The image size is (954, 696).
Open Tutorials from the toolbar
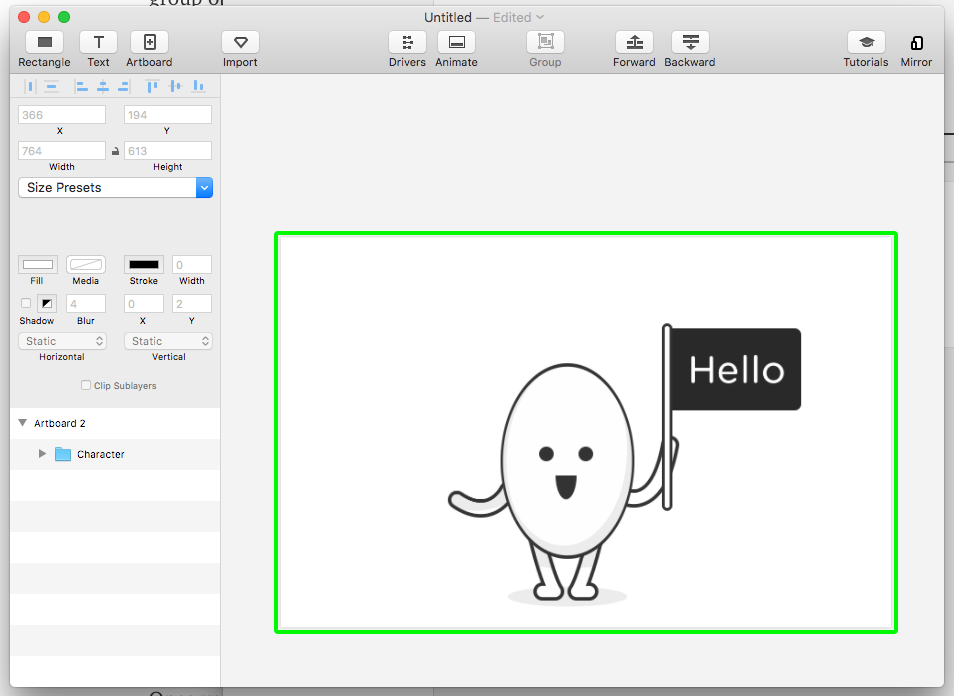866,42
